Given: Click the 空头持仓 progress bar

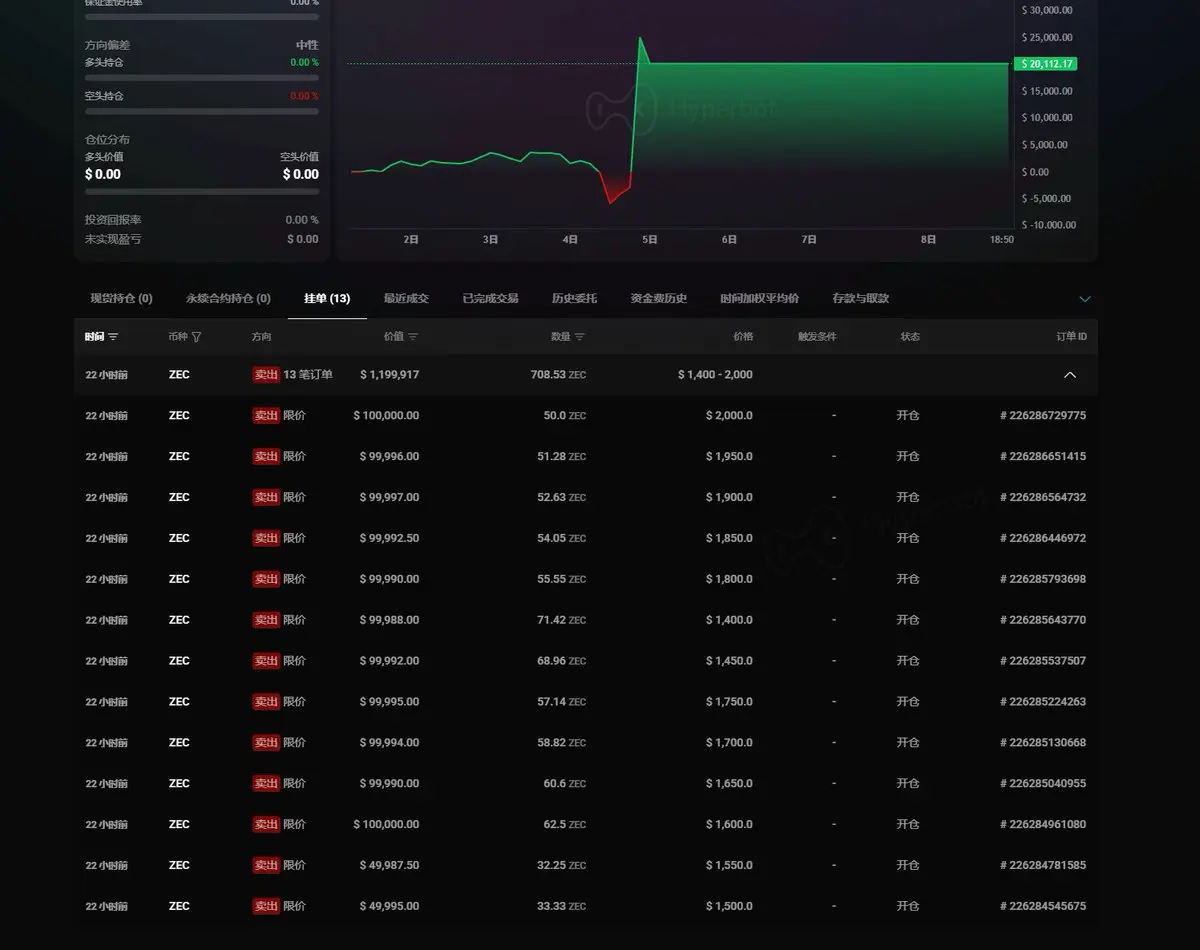Looking at the screenshot, I should coord(202,111).
